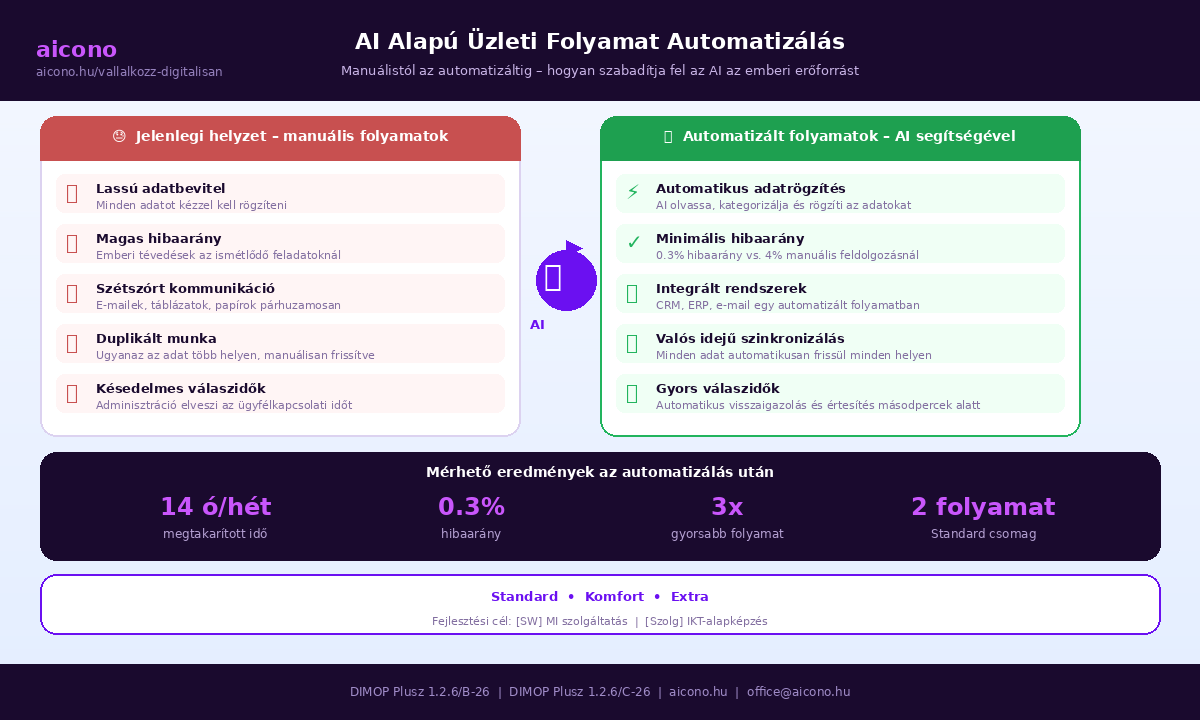Click the text '0.3% hibaarány vs. 4% manuális feldolgozásnál'
1200x720 pixels.
click(x=787, y=255)
